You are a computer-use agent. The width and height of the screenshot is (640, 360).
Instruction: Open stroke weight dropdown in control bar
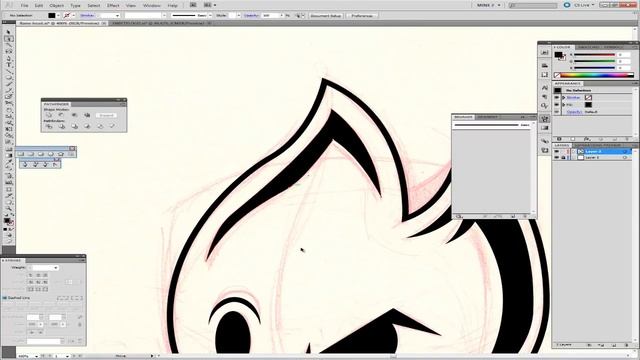(x=118, y=16)
